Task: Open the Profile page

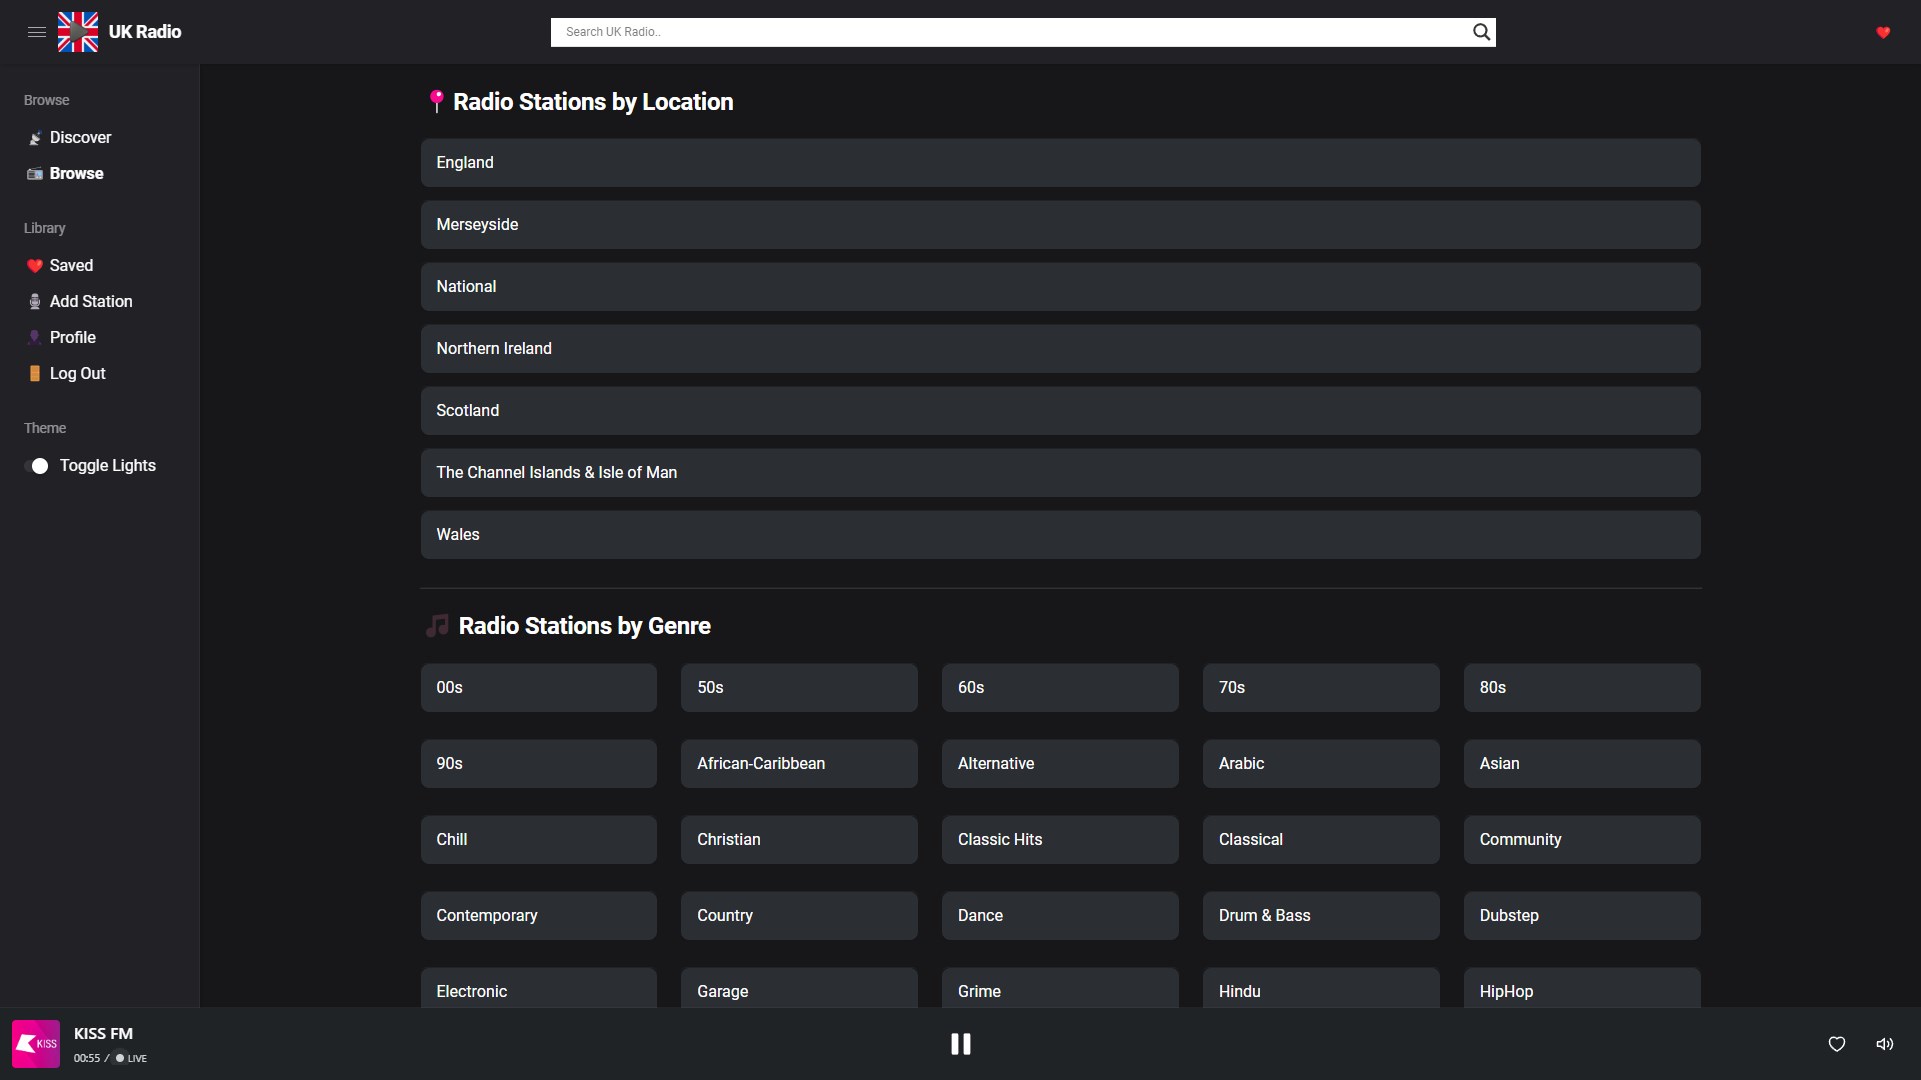Action: (72, 338)
